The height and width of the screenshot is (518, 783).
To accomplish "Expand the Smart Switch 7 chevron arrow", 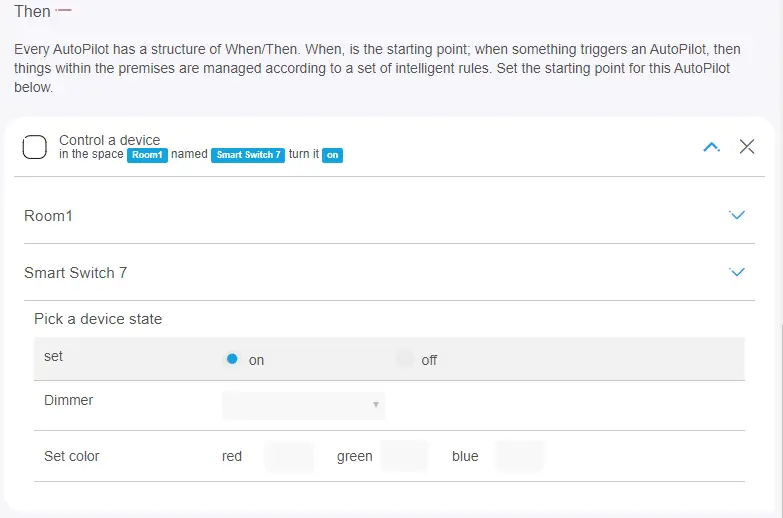I will tap(737, 272).
